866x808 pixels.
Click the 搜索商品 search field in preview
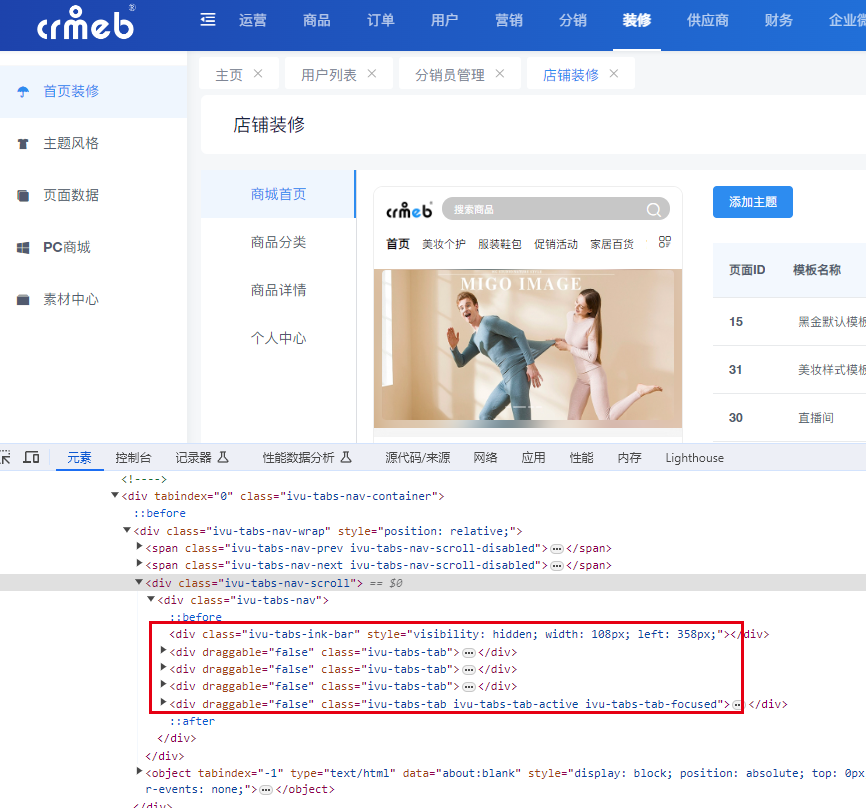556,209
